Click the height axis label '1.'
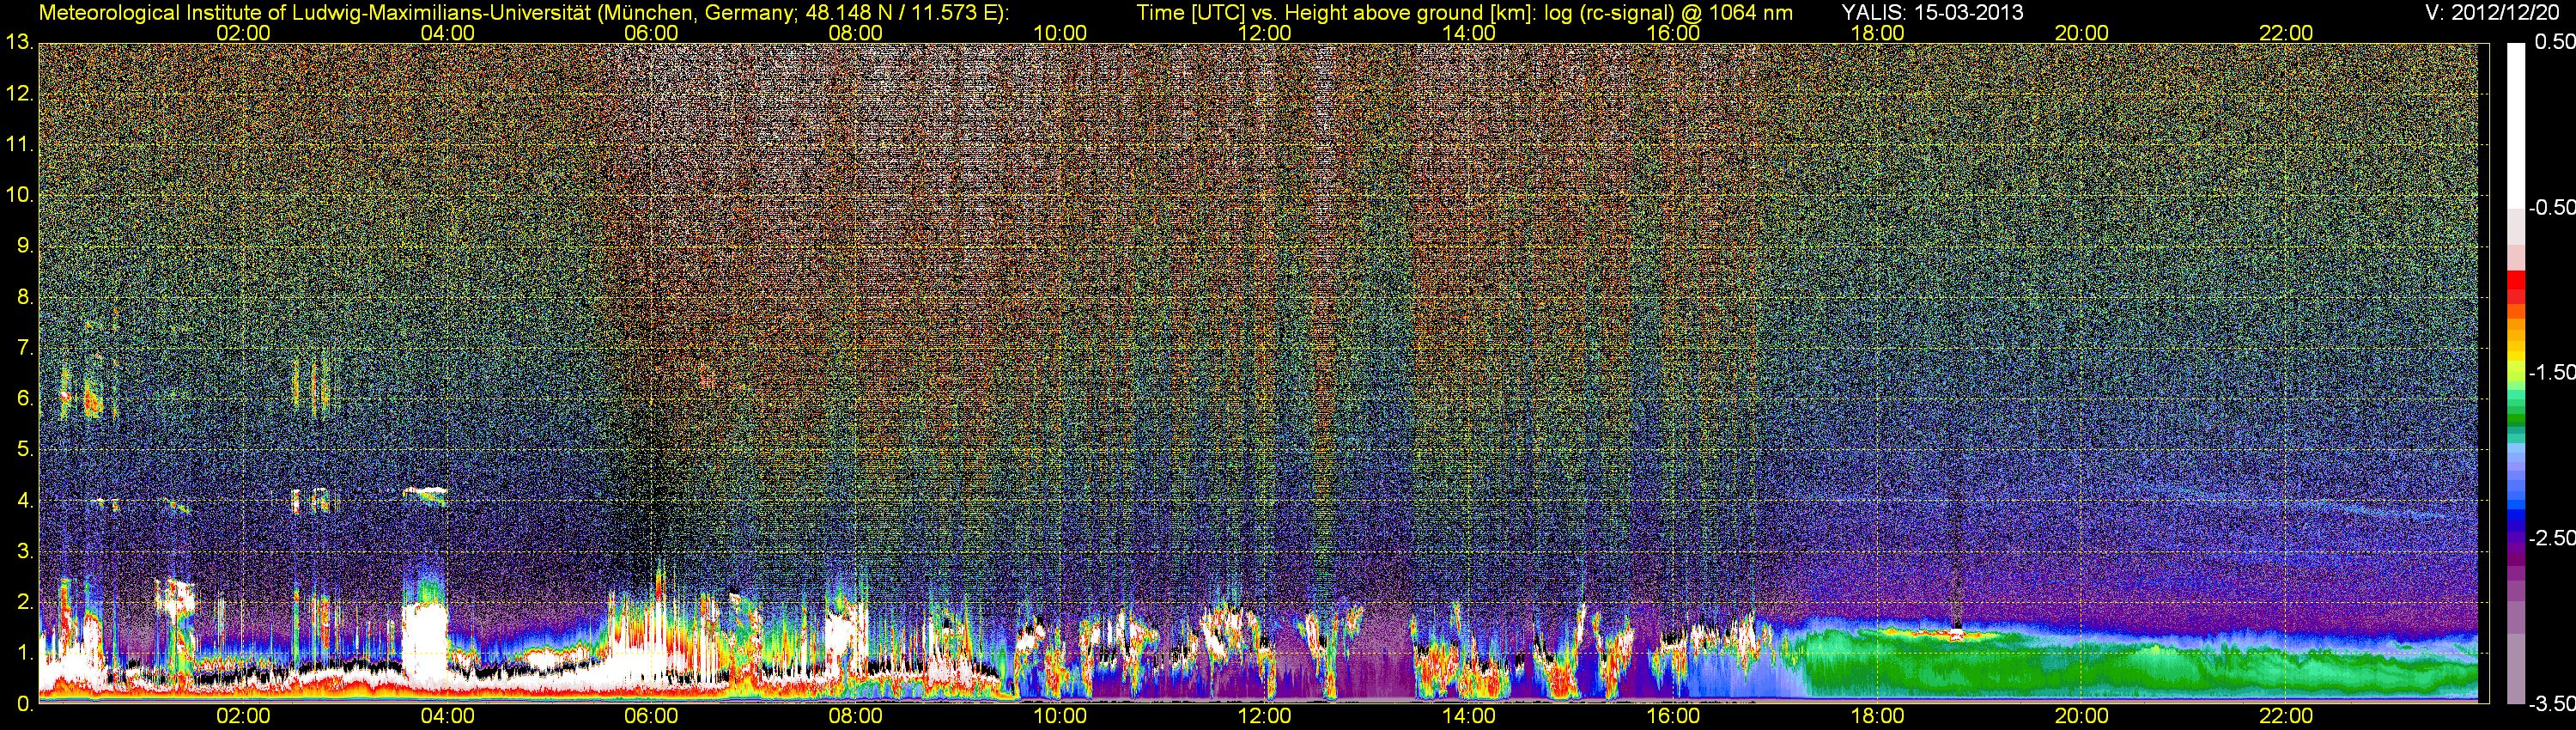This screenshot has width=2576, height=730. point(24,653)
